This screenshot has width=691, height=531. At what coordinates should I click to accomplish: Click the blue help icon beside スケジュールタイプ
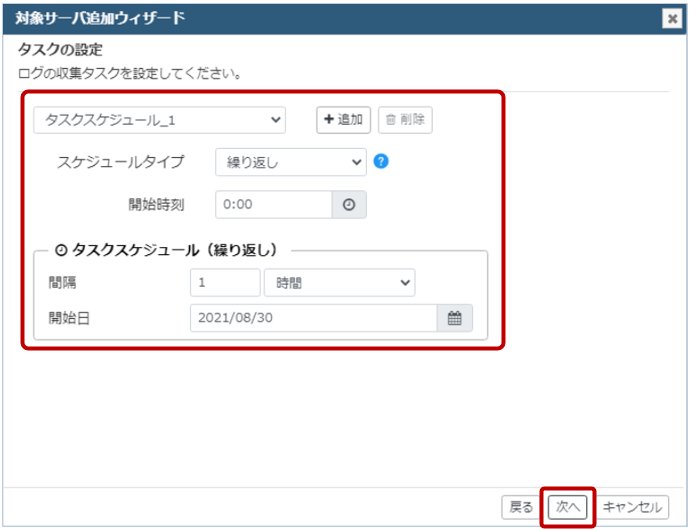point(381,161)
